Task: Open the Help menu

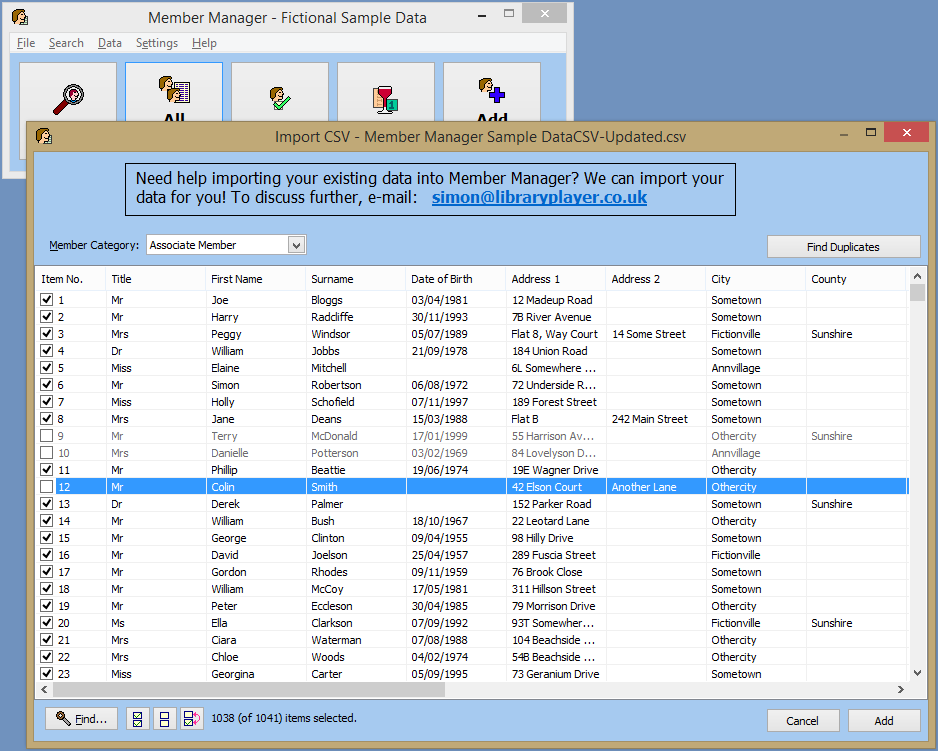Action: 204,43
